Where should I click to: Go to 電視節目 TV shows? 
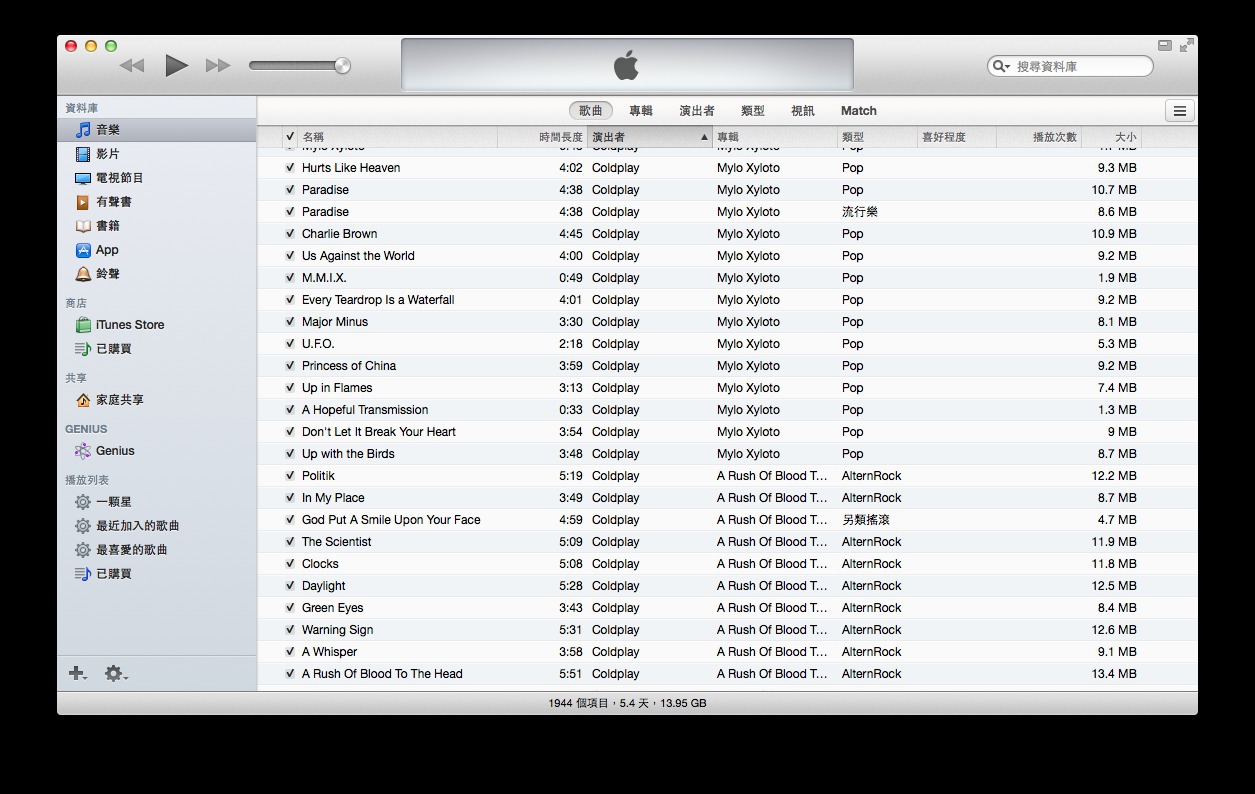pyautogui.click(x=157, y=178)
